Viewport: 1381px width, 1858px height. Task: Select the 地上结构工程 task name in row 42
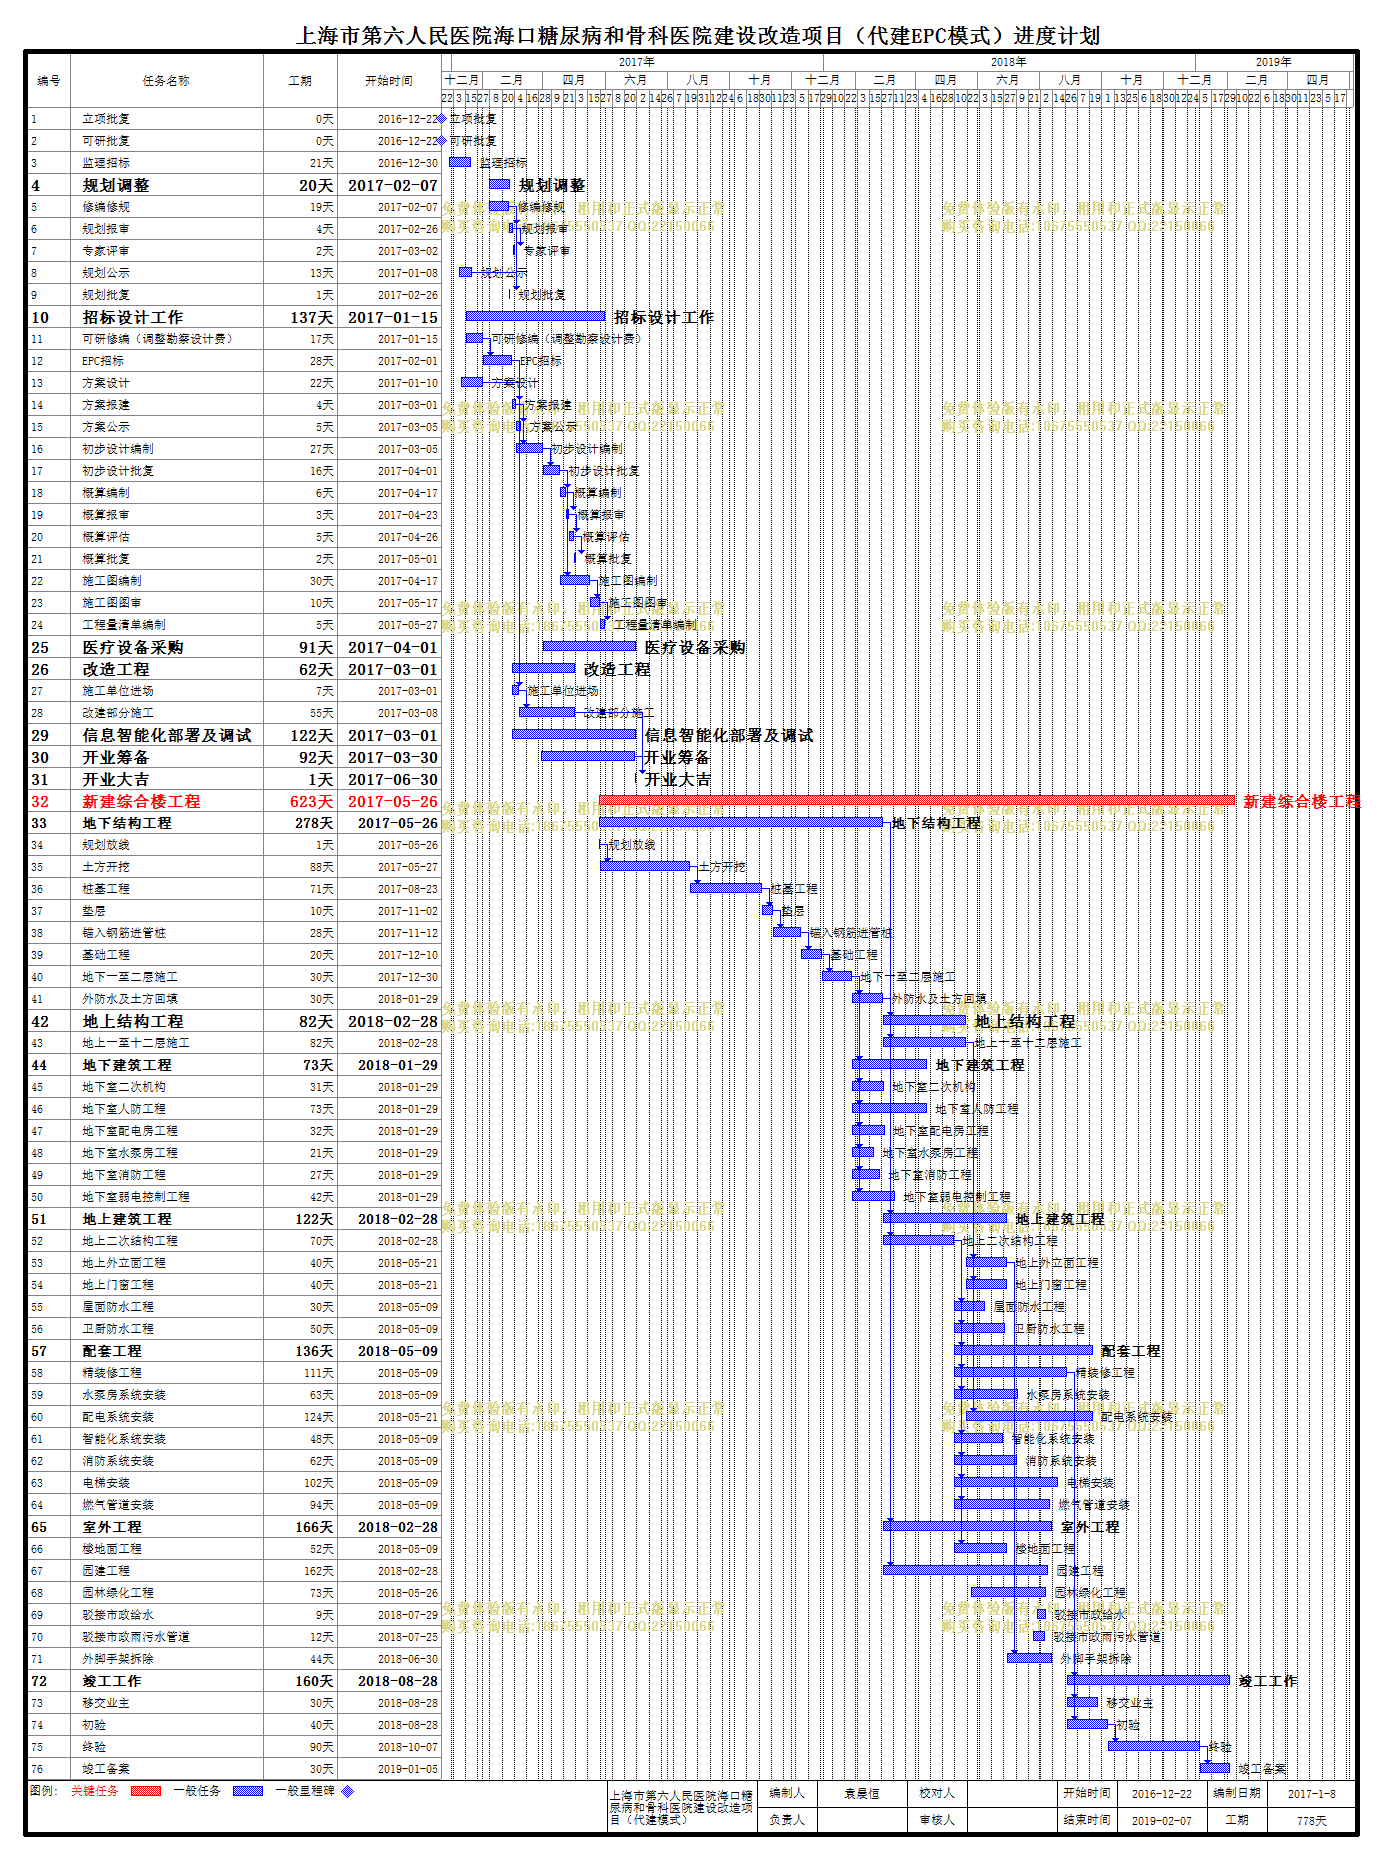click(x=133, y=1021)
